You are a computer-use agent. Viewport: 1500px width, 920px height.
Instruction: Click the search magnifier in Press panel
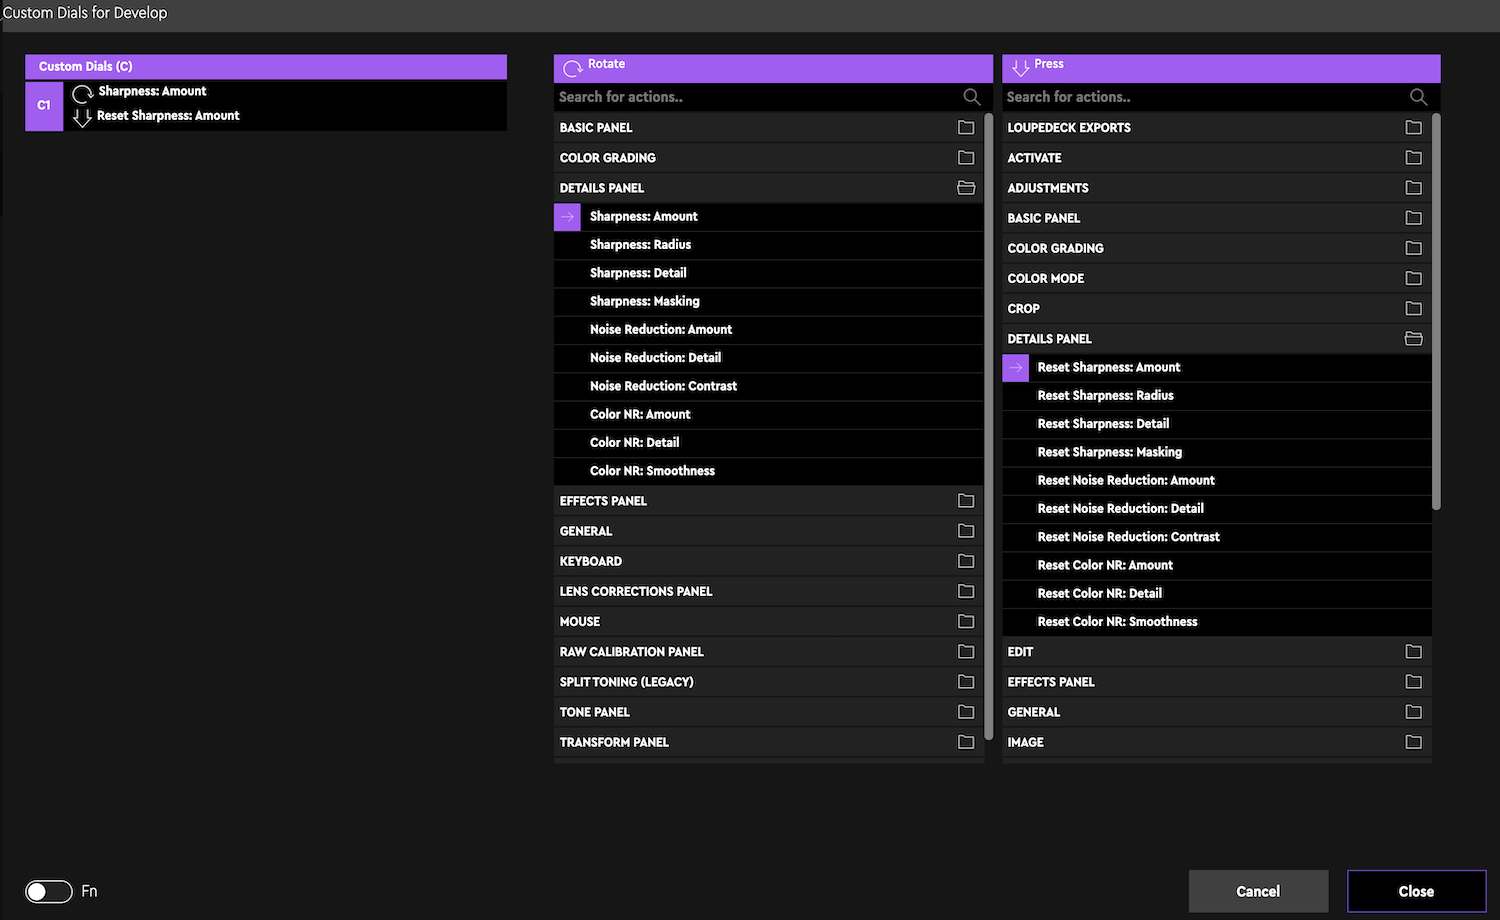pos(1418,97)
